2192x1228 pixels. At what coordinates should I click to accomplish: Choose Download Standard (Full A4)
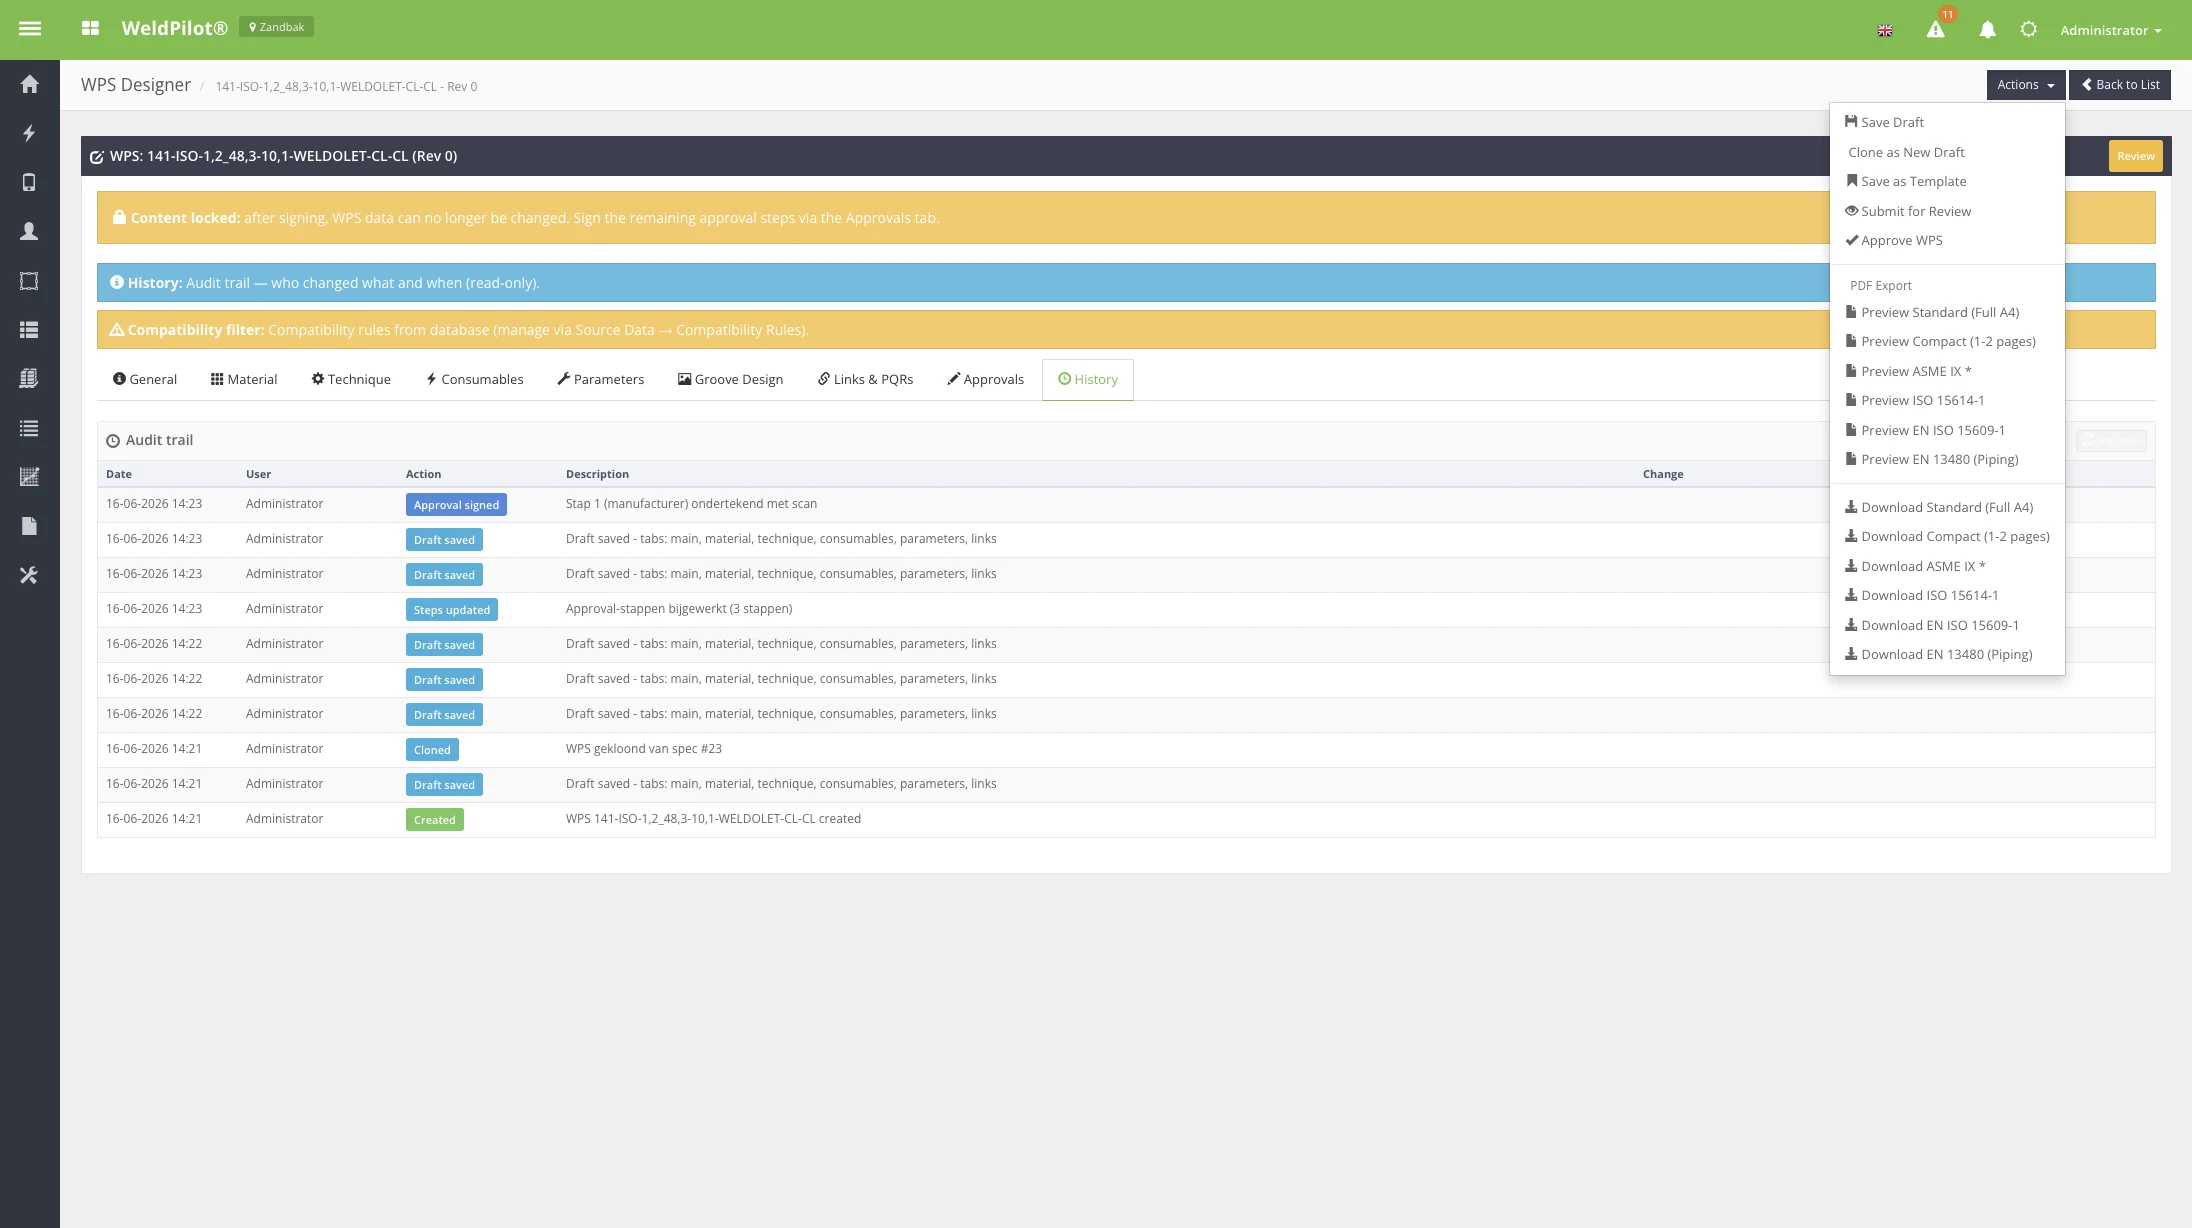(1947, 507)
